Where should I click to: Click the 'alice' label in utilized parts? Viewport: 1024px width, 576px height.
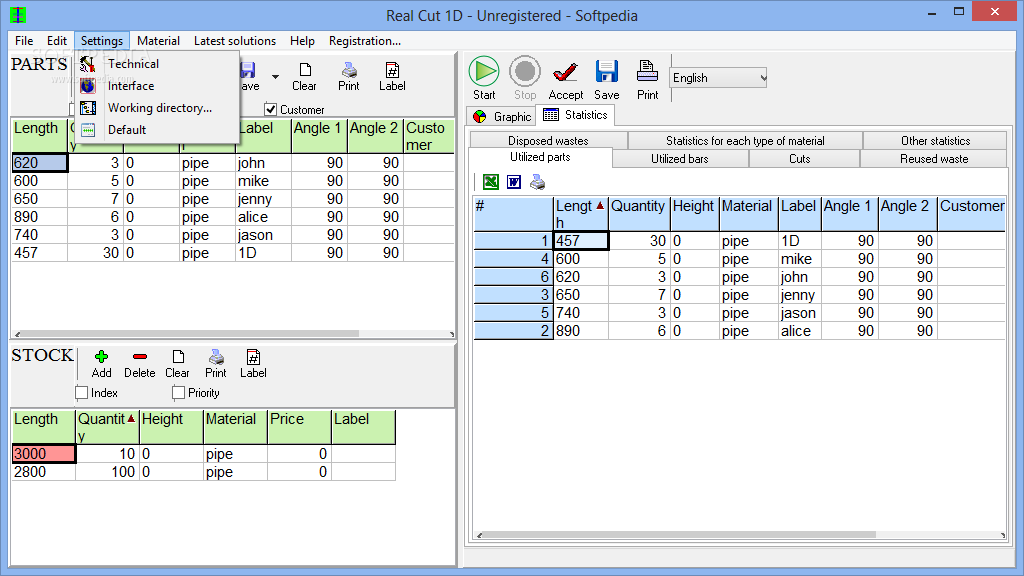pos(799,331)
